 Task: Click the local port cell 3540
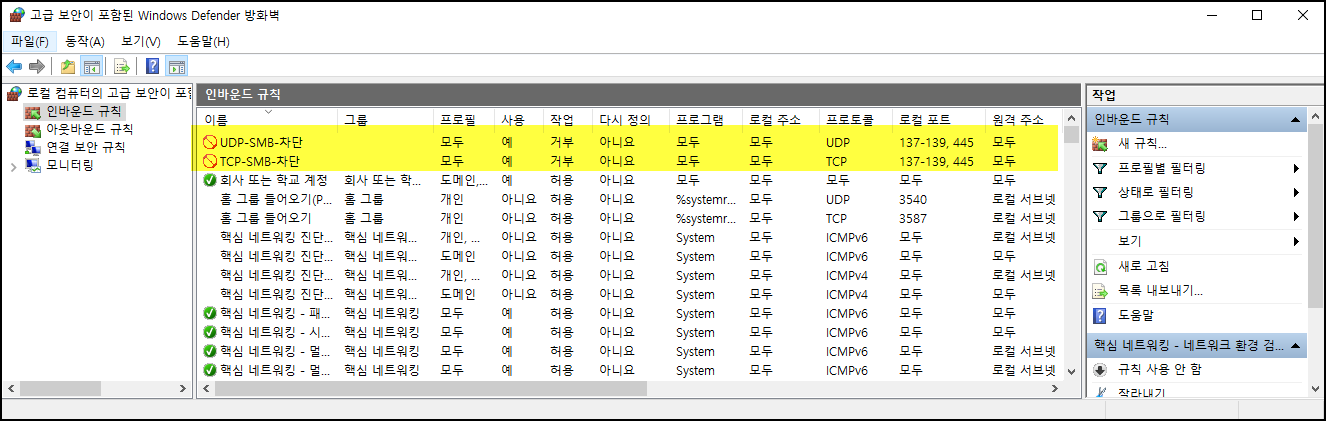click(913, 199)
